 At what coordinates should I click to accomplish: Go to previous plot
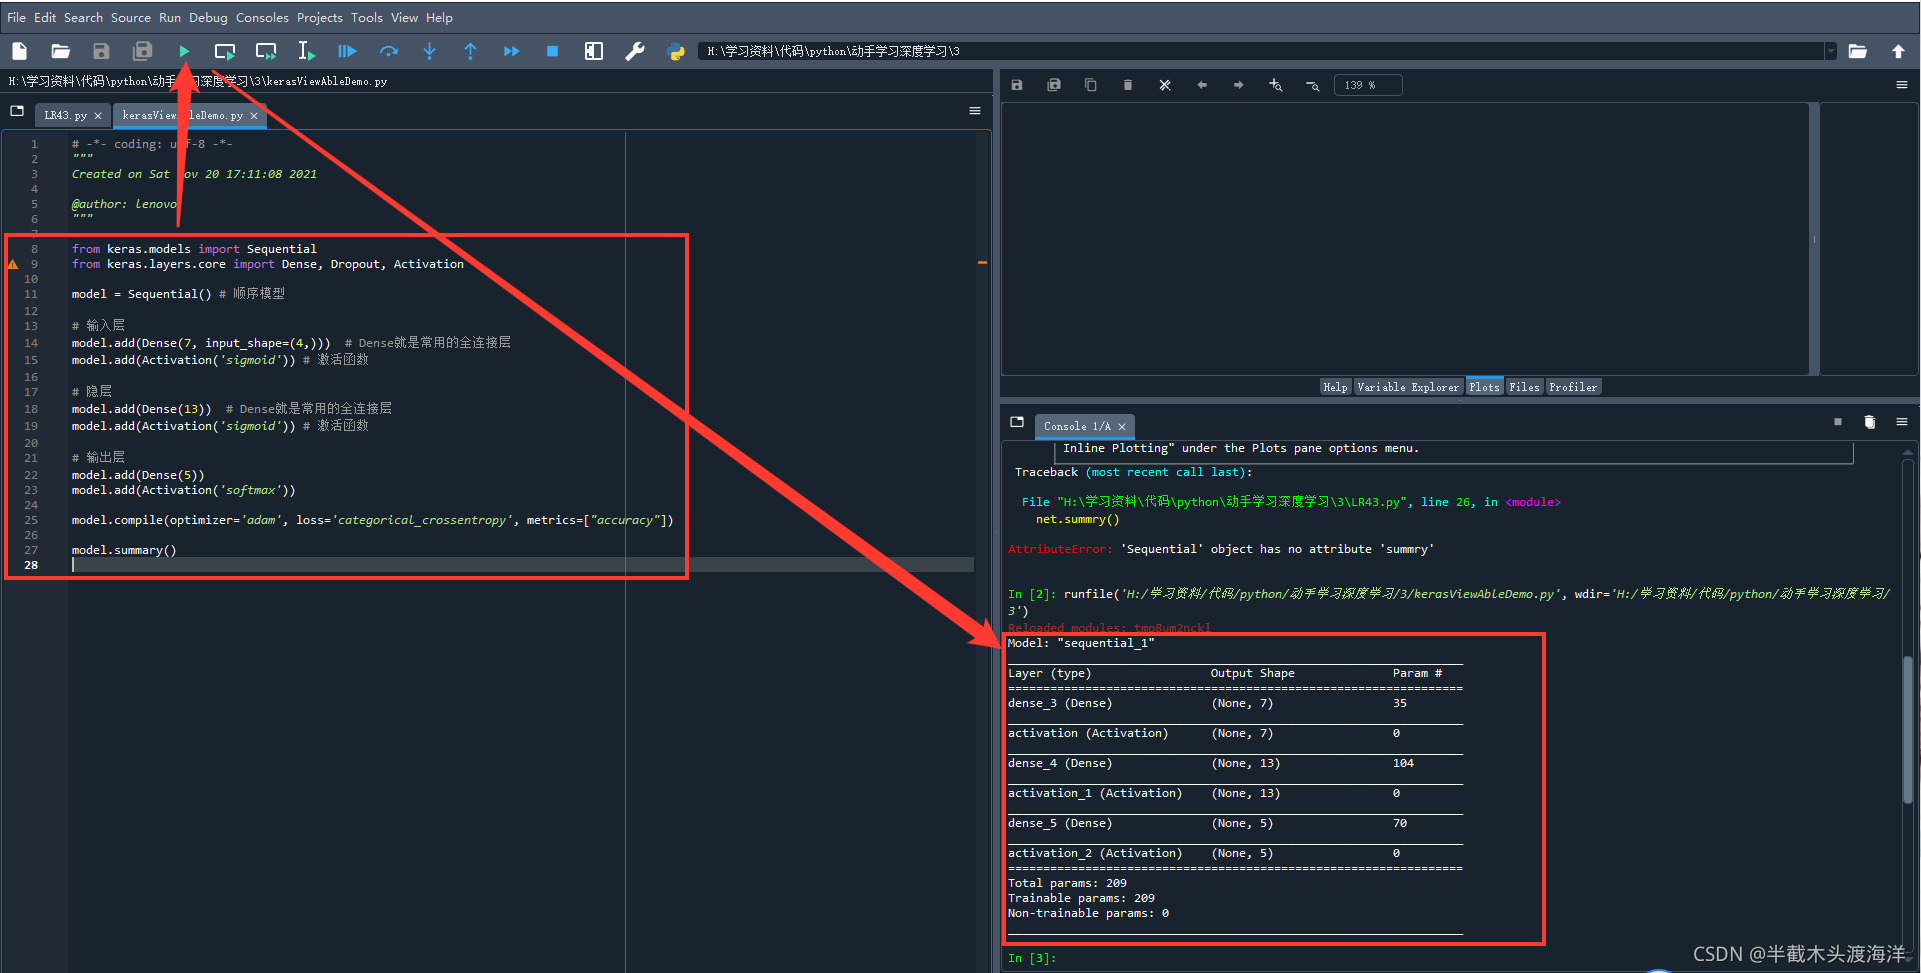click(x=1202, y=85)
